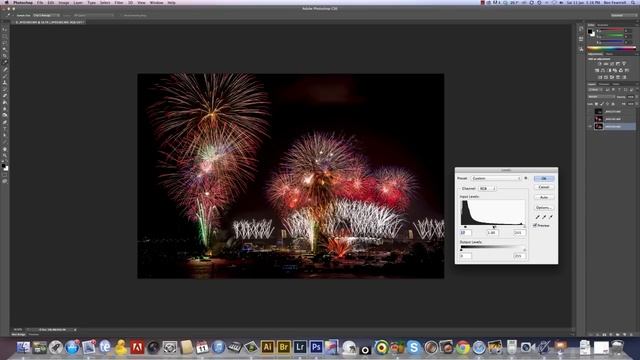Add a Color Balance adjustment
The image size is (640, 360).
coord(602,70)
